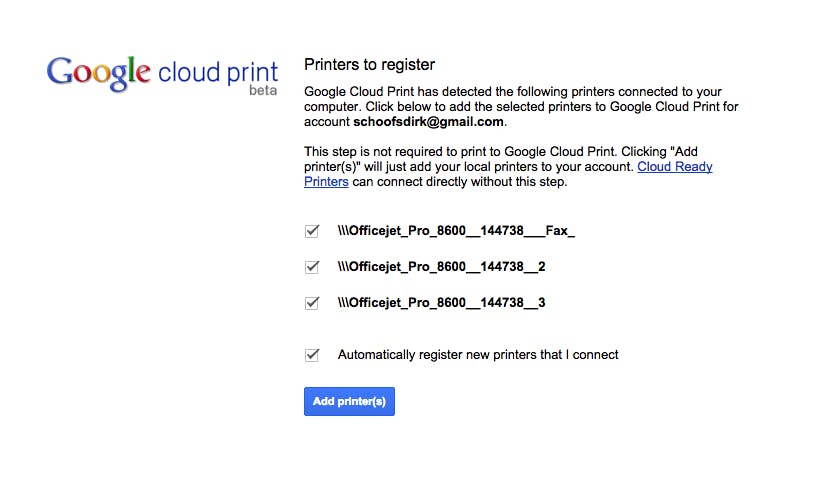This screenshot has width=819, height=490.
Task: Click the Officejet_Pro_8600__144738__2 printer label
Action: pyautogui.click(x=441, y=267)
